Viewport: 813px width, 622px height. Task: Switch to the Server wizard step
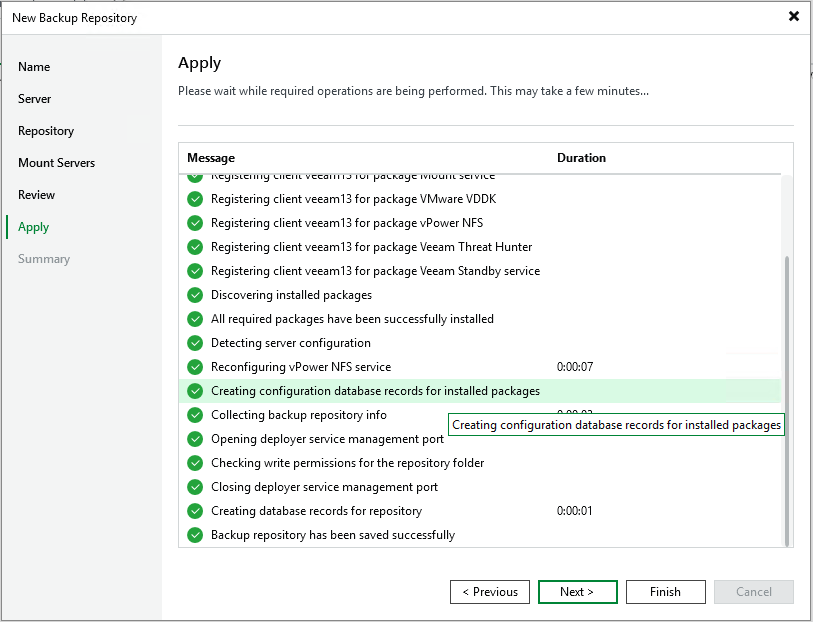[35, 99]
